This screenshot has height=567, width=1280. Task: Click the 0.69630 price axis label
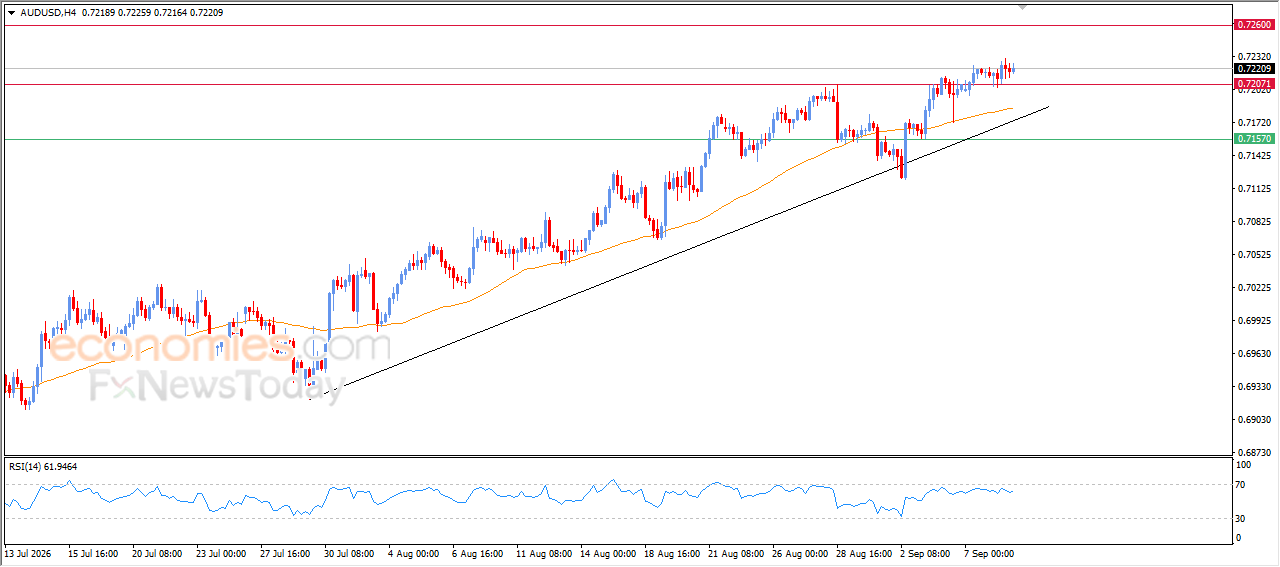coord(1254,354)
